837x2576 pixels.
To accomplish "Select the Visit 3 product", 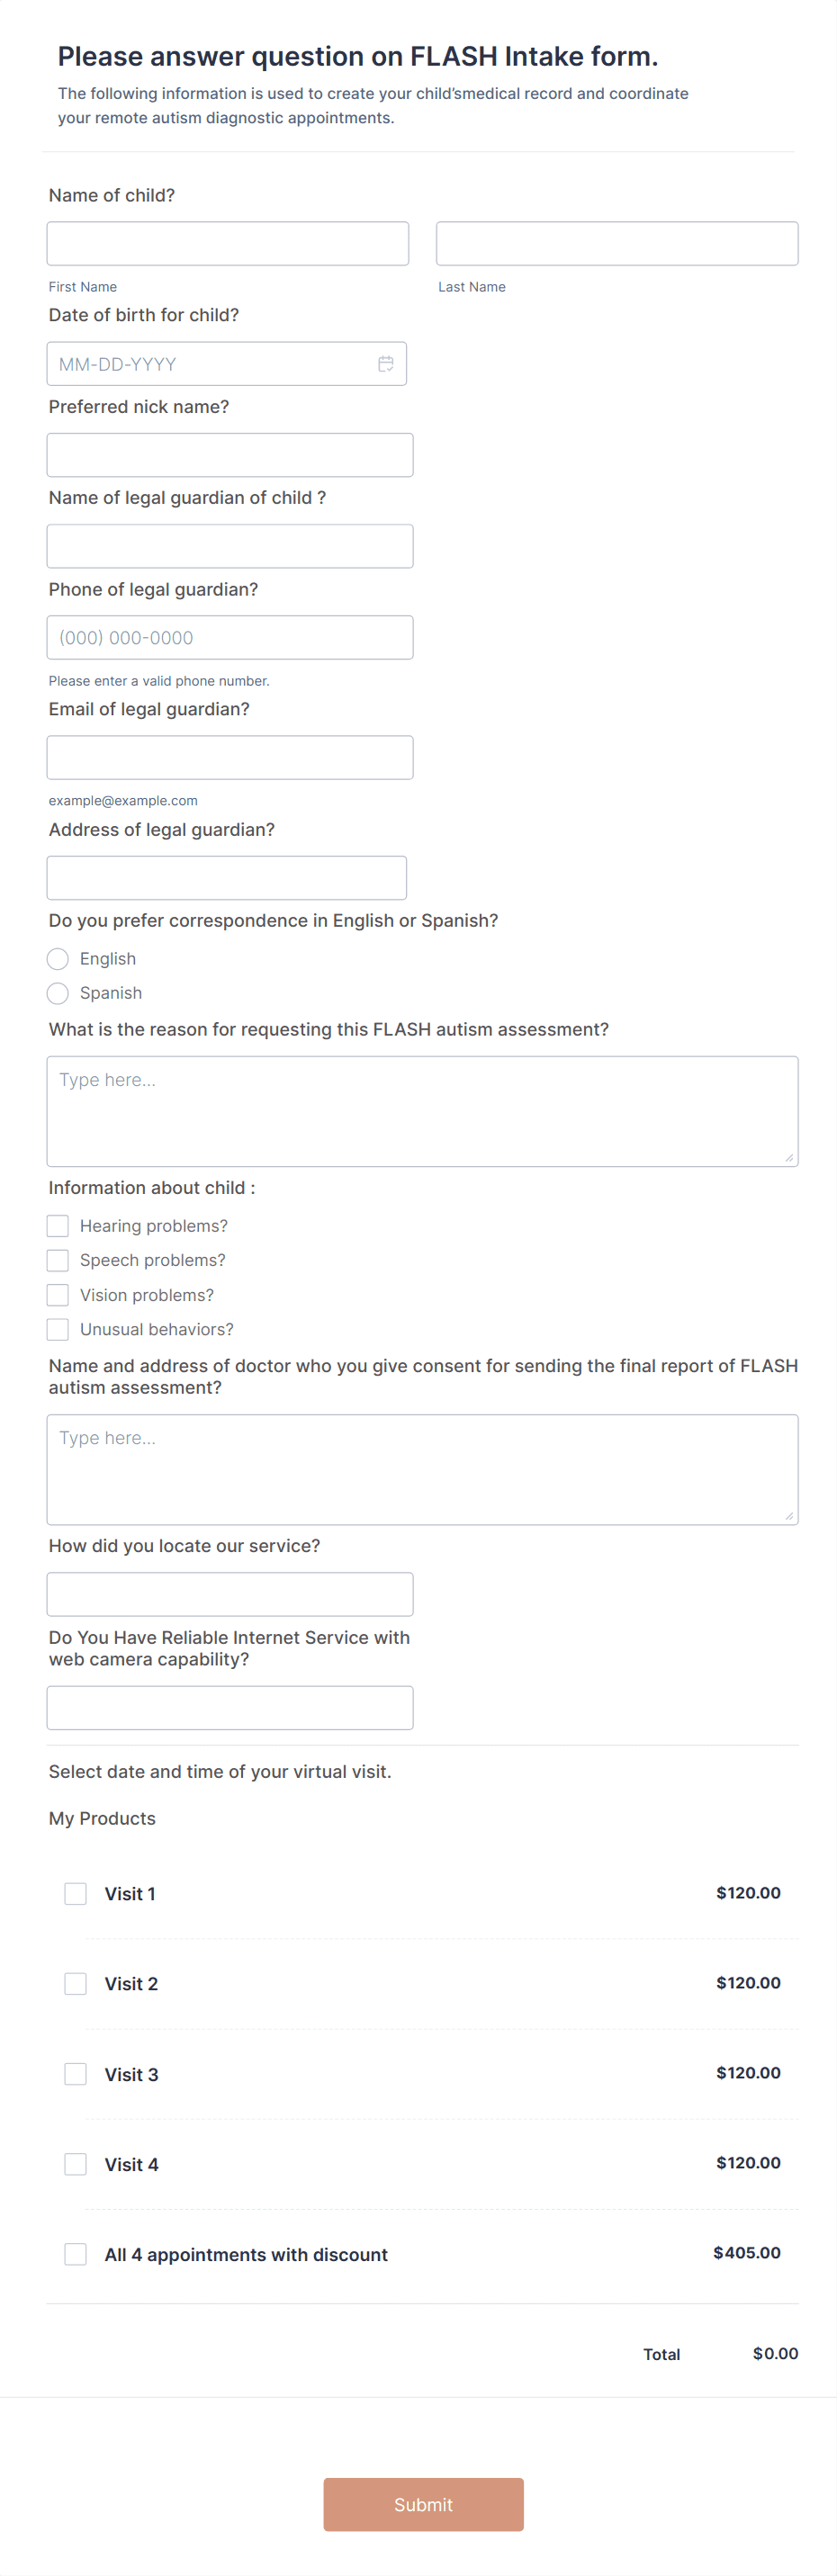I will 75,2073.
